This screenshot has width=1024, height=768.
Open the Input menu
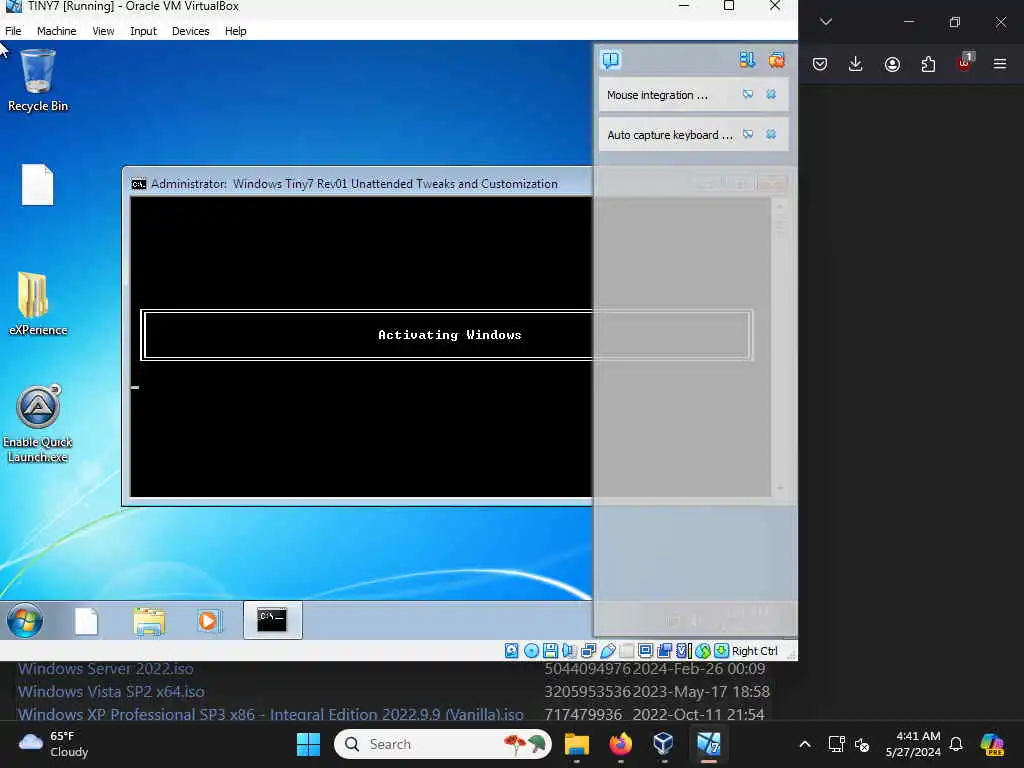[x=143, y=31]
